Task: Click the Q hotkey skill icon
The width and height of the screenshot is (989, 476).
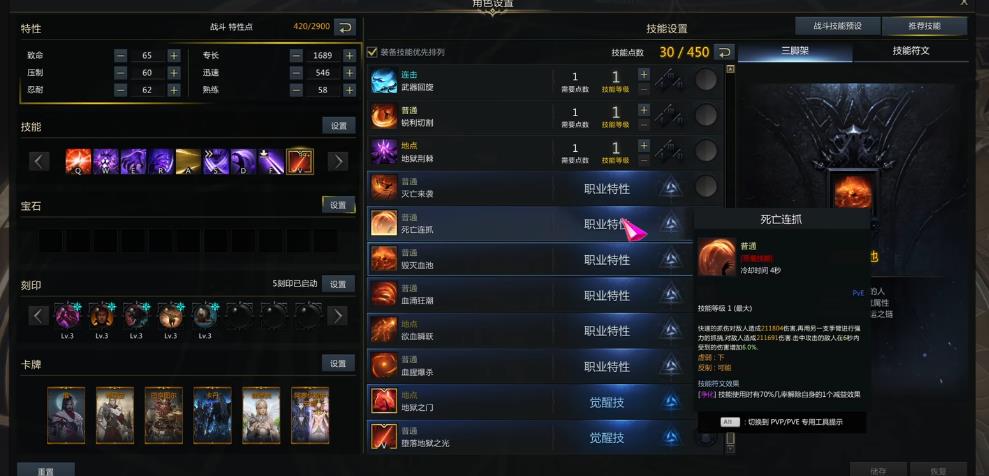Action: [x=78, y=161]
